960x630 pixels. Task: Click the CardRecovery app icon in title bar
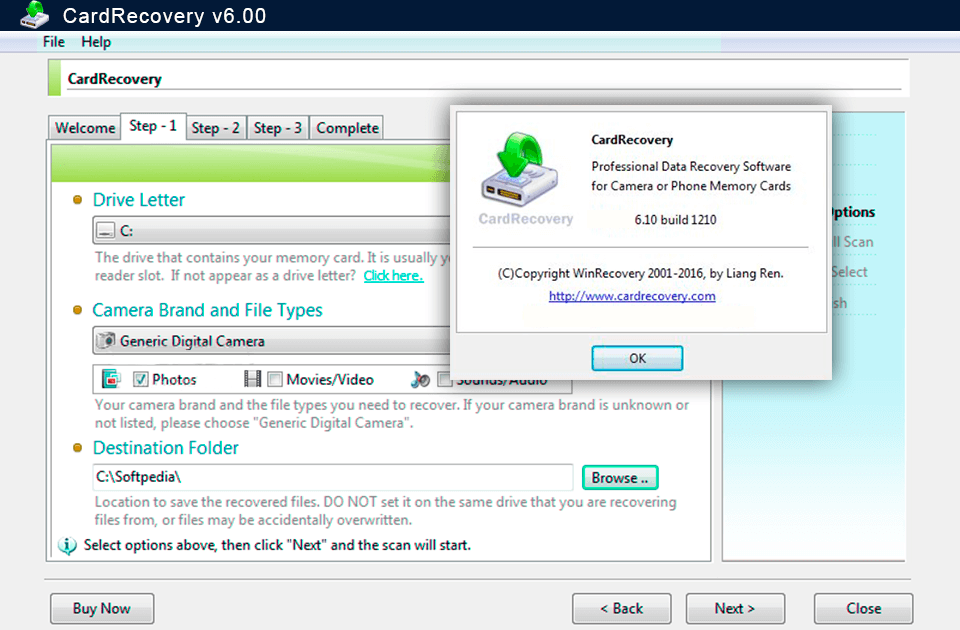pyautogui.click(x=34, y=15)
